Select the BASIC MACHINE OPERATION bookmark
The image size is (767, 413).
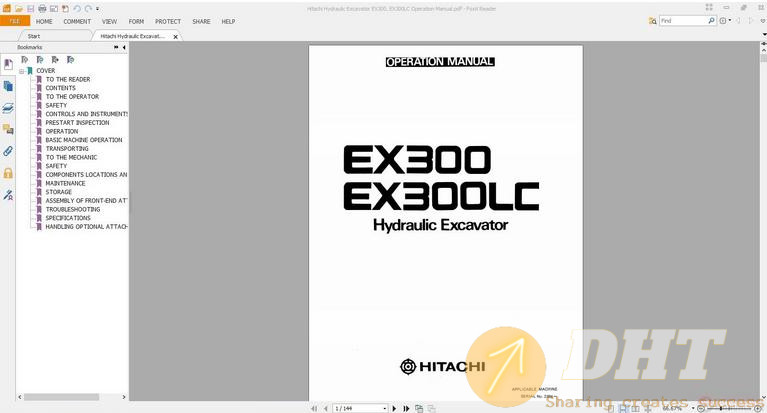(x=84, y=140)
